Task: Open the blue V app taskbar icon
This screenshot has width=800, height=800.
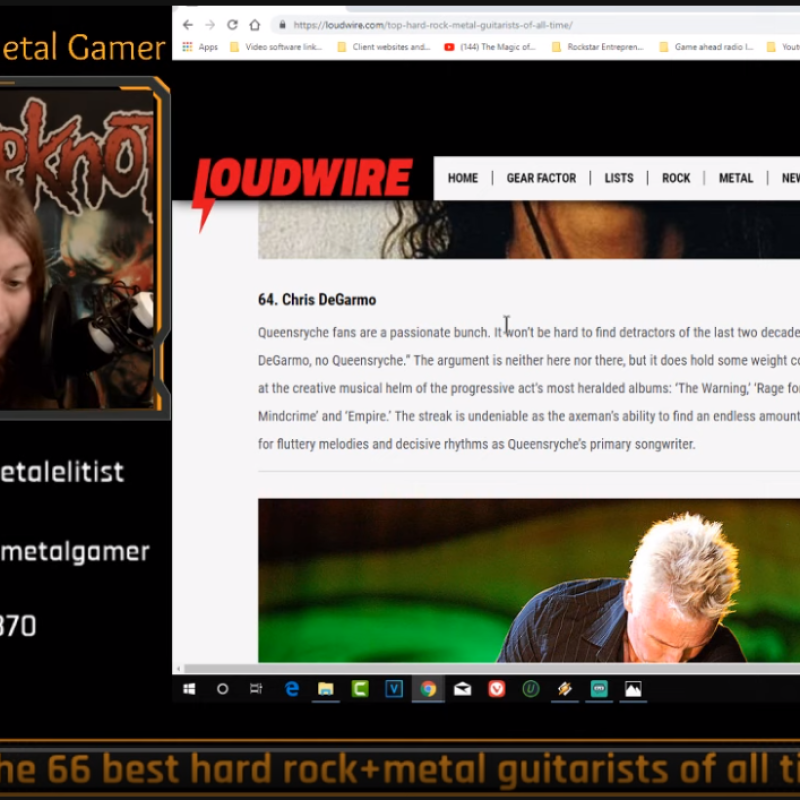Action: point(394,689)
